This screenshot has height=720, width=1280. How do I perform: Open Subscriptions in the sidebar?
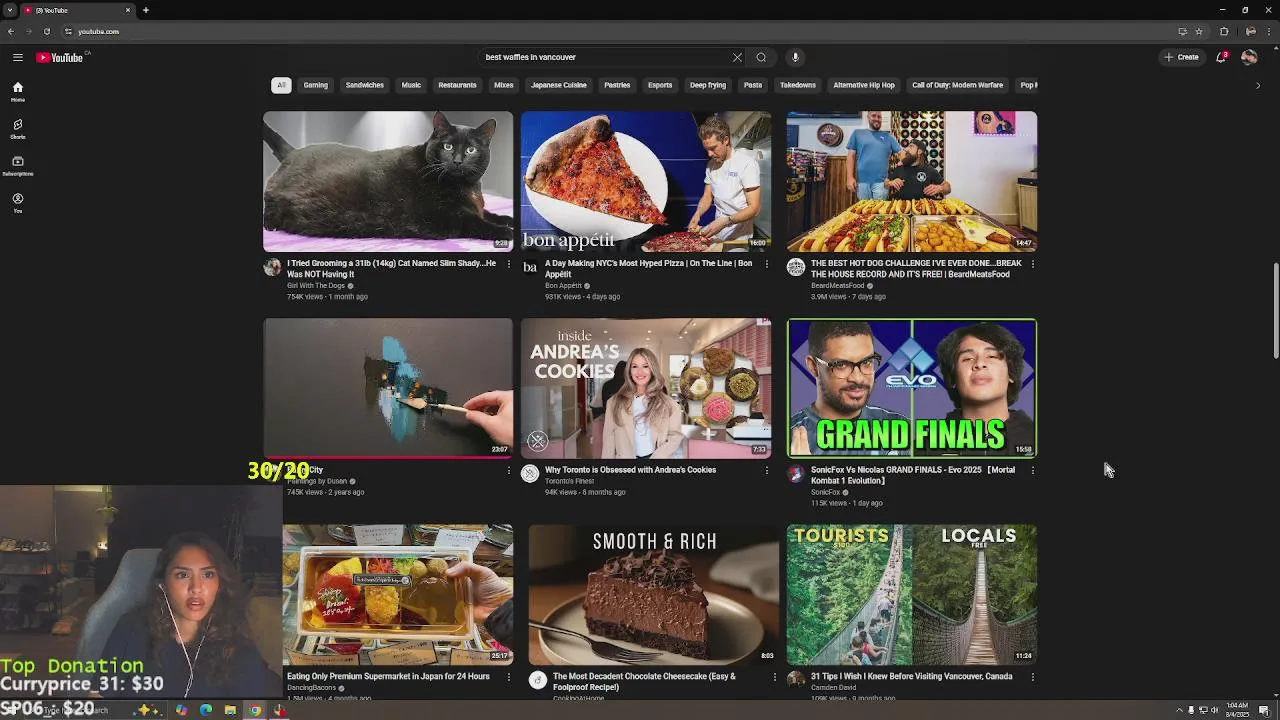click(x=17, y=165)
